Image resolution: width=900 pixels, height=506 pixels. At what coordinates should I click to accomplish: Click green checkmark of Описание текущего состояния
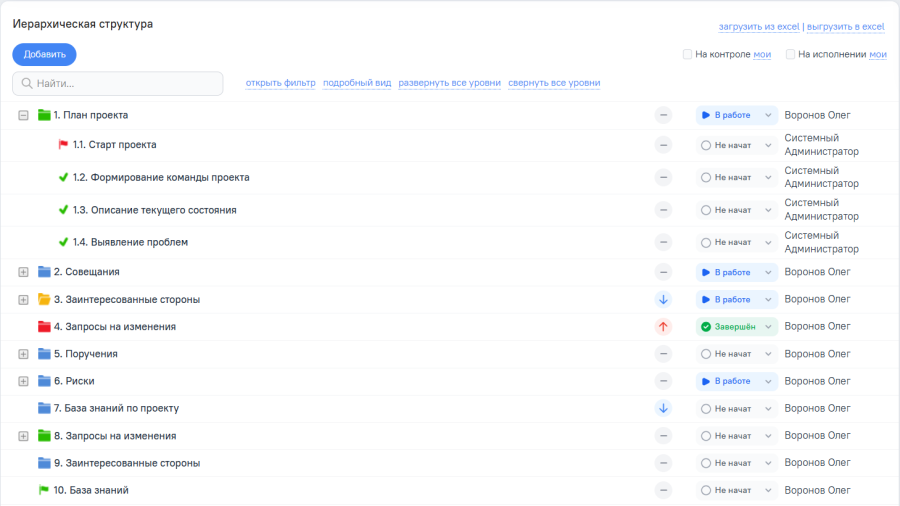tap(63, 210)
